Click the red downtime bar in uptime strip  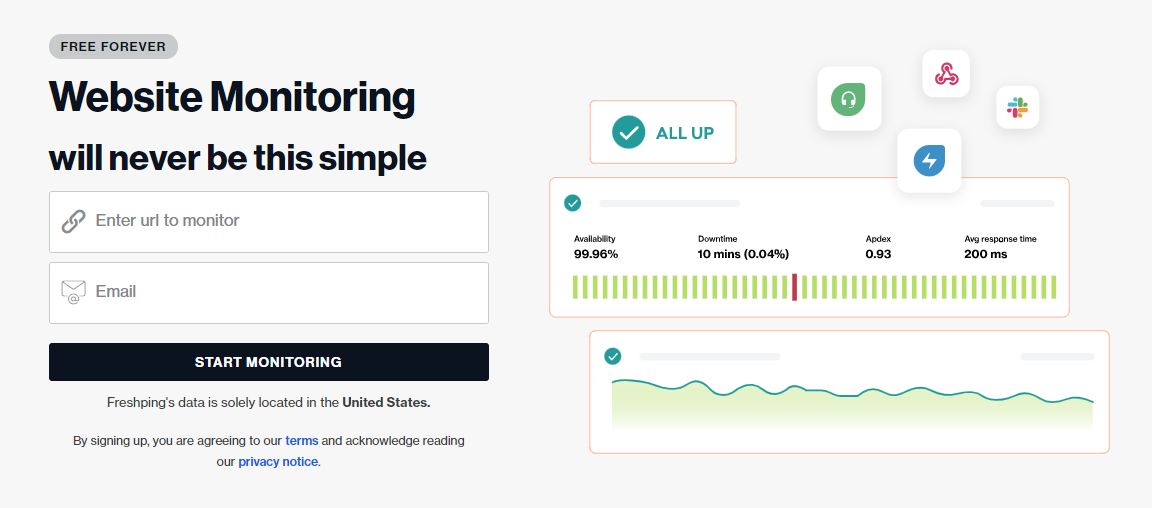point(794,287)
